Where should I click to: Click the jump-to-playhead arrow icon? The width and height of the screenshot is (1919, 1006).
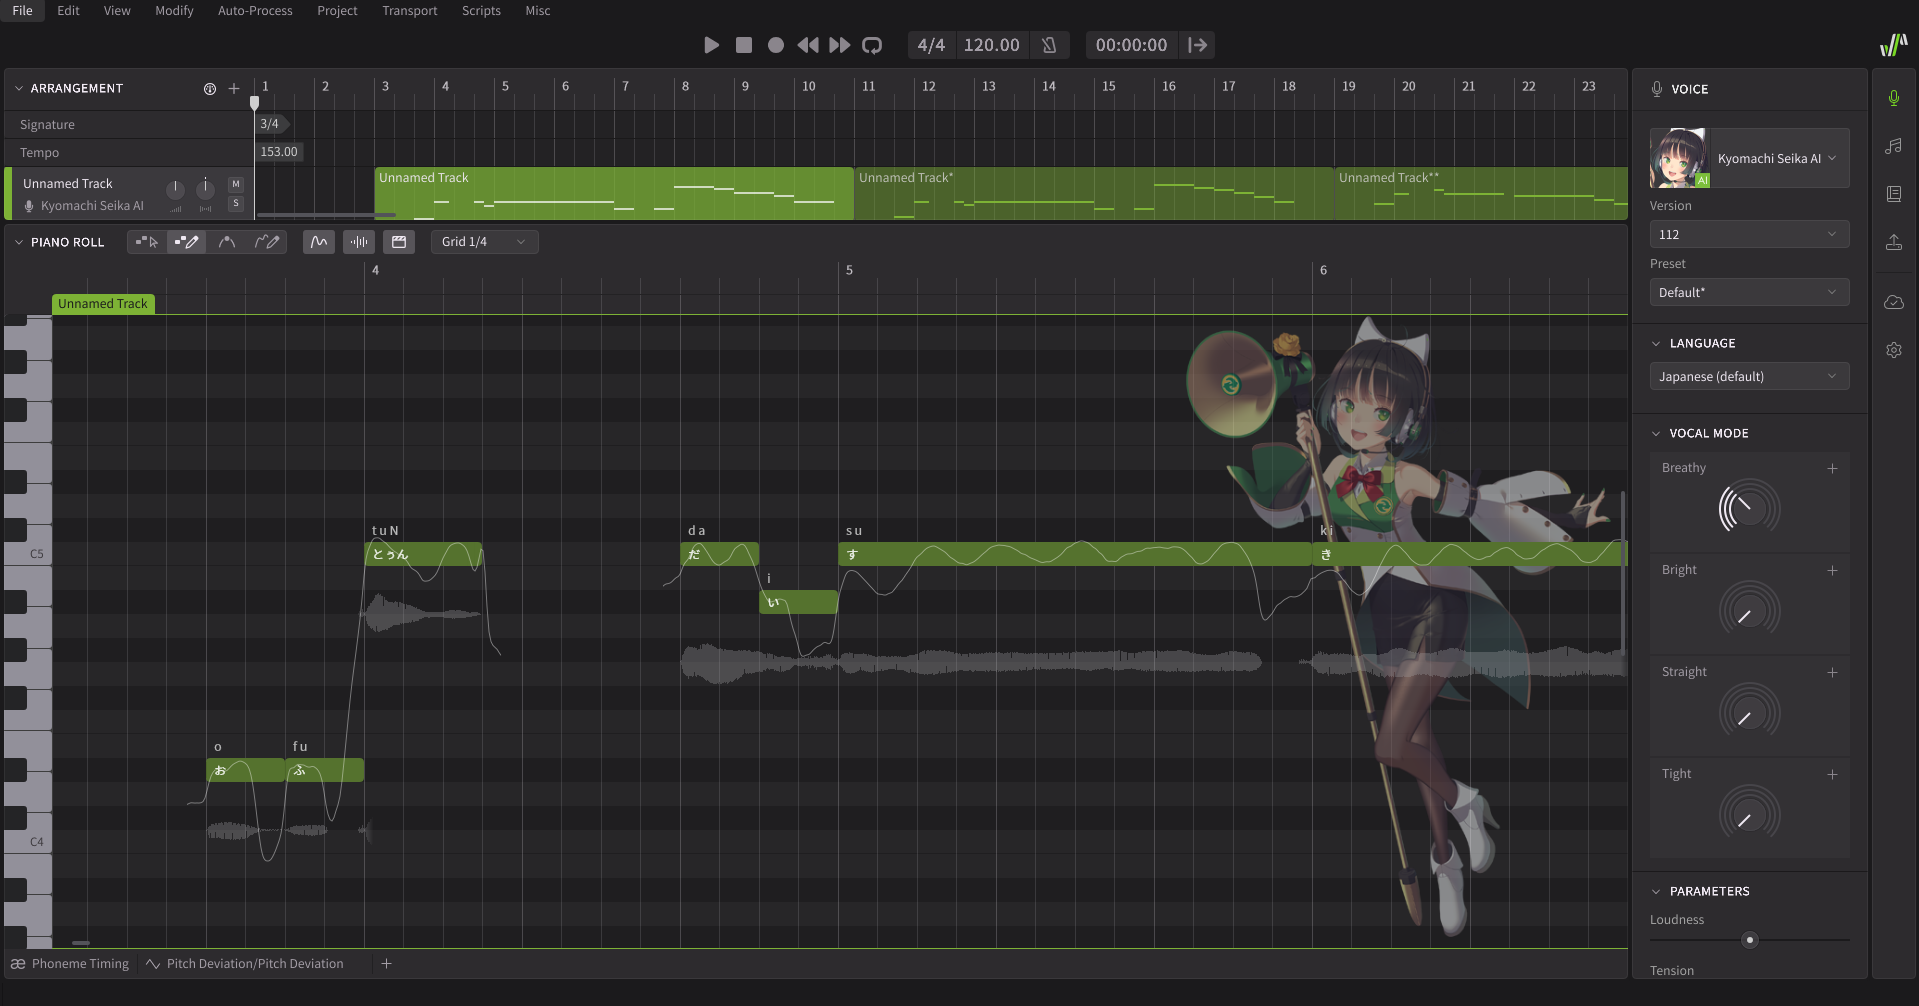coord(1198,45)
